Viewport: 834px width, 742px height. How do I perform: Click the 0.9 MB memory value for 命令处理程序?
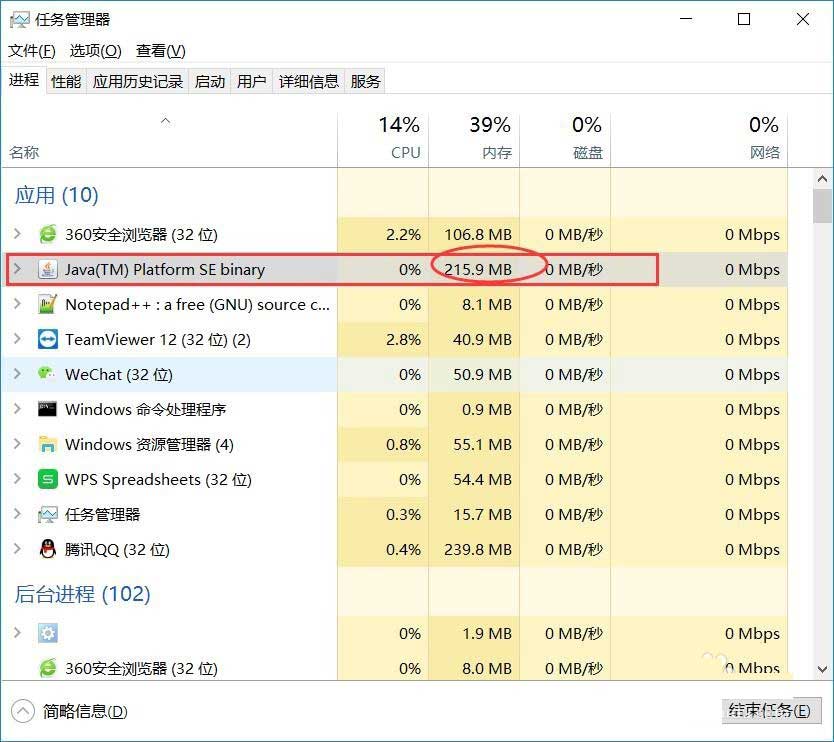pyautogui.click(x=486, y=410)
